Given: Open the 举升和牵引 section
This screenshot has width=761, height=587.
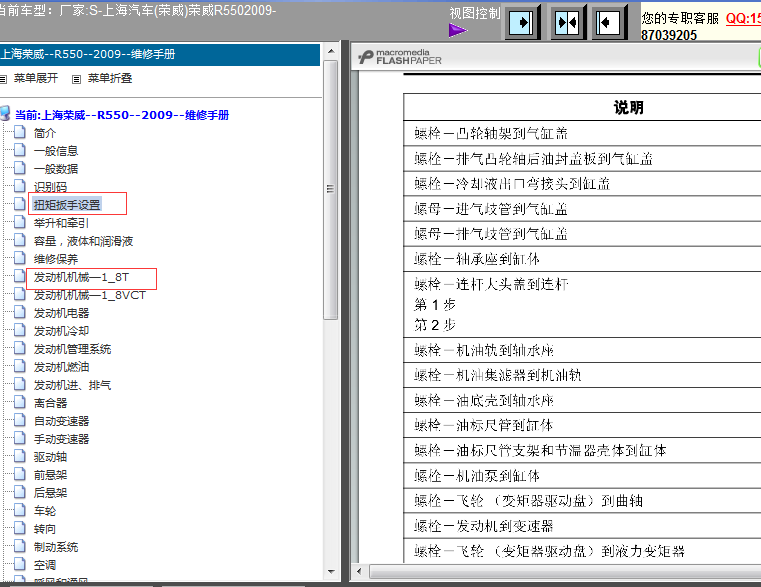Looking at the screenshot, I should [61, 223].
